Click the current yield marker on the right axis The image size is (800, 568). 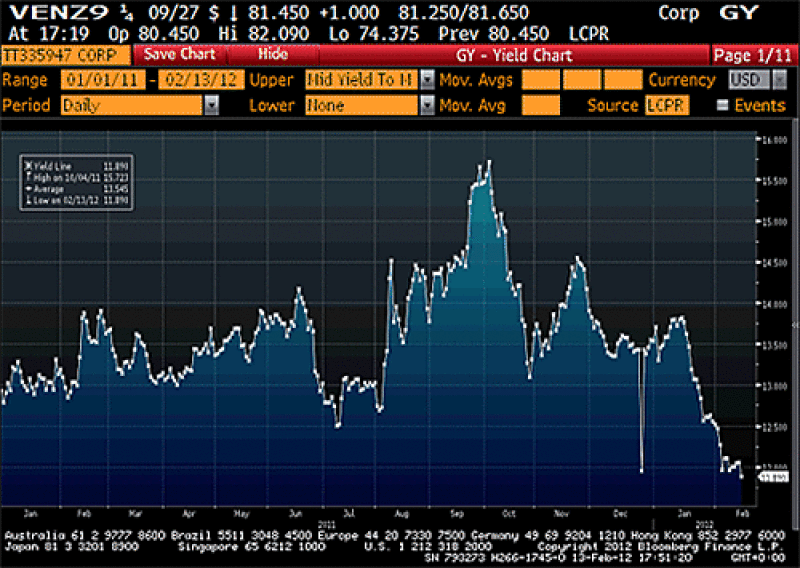[x=774, y=477]
